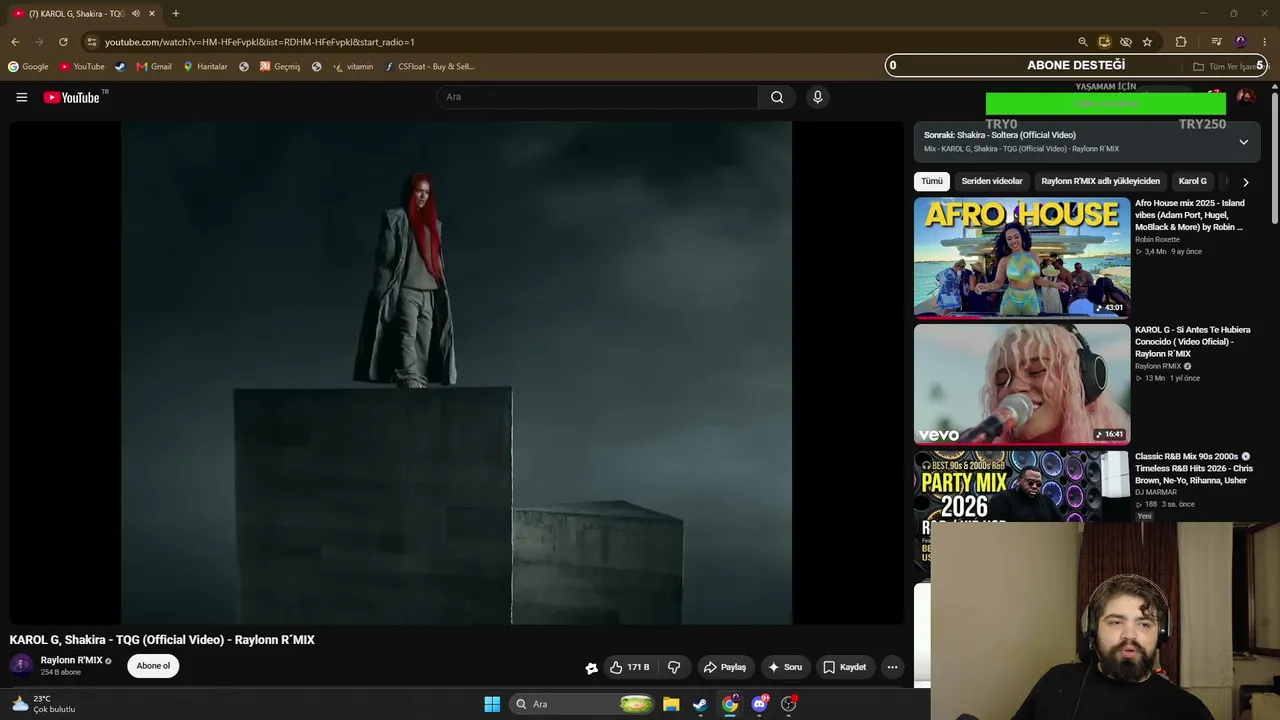Open the more actions three-dot menu under the video

(x=892, y=667)
